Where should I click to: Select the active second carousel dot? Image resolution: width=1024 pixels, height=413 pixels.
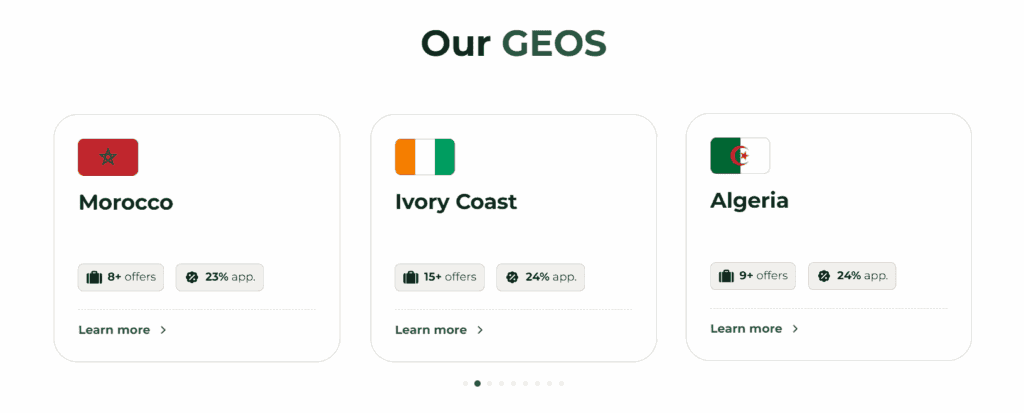478,383
